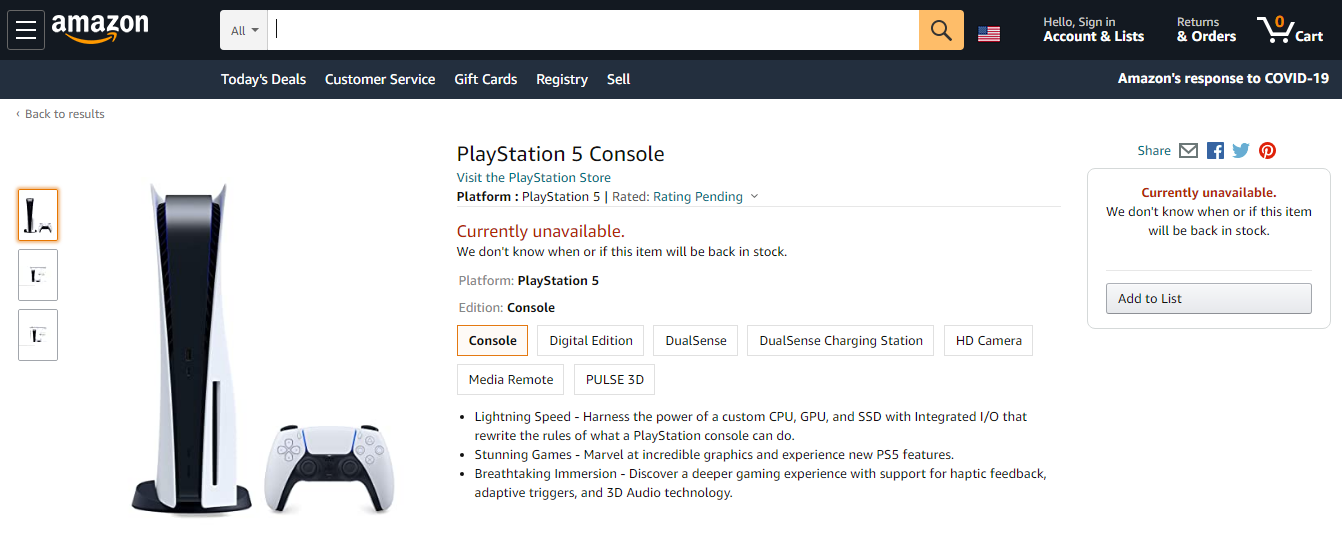Click the magnifying glass search button
This screenshot has width=1342, height=544.
click(x=941, y=30)
